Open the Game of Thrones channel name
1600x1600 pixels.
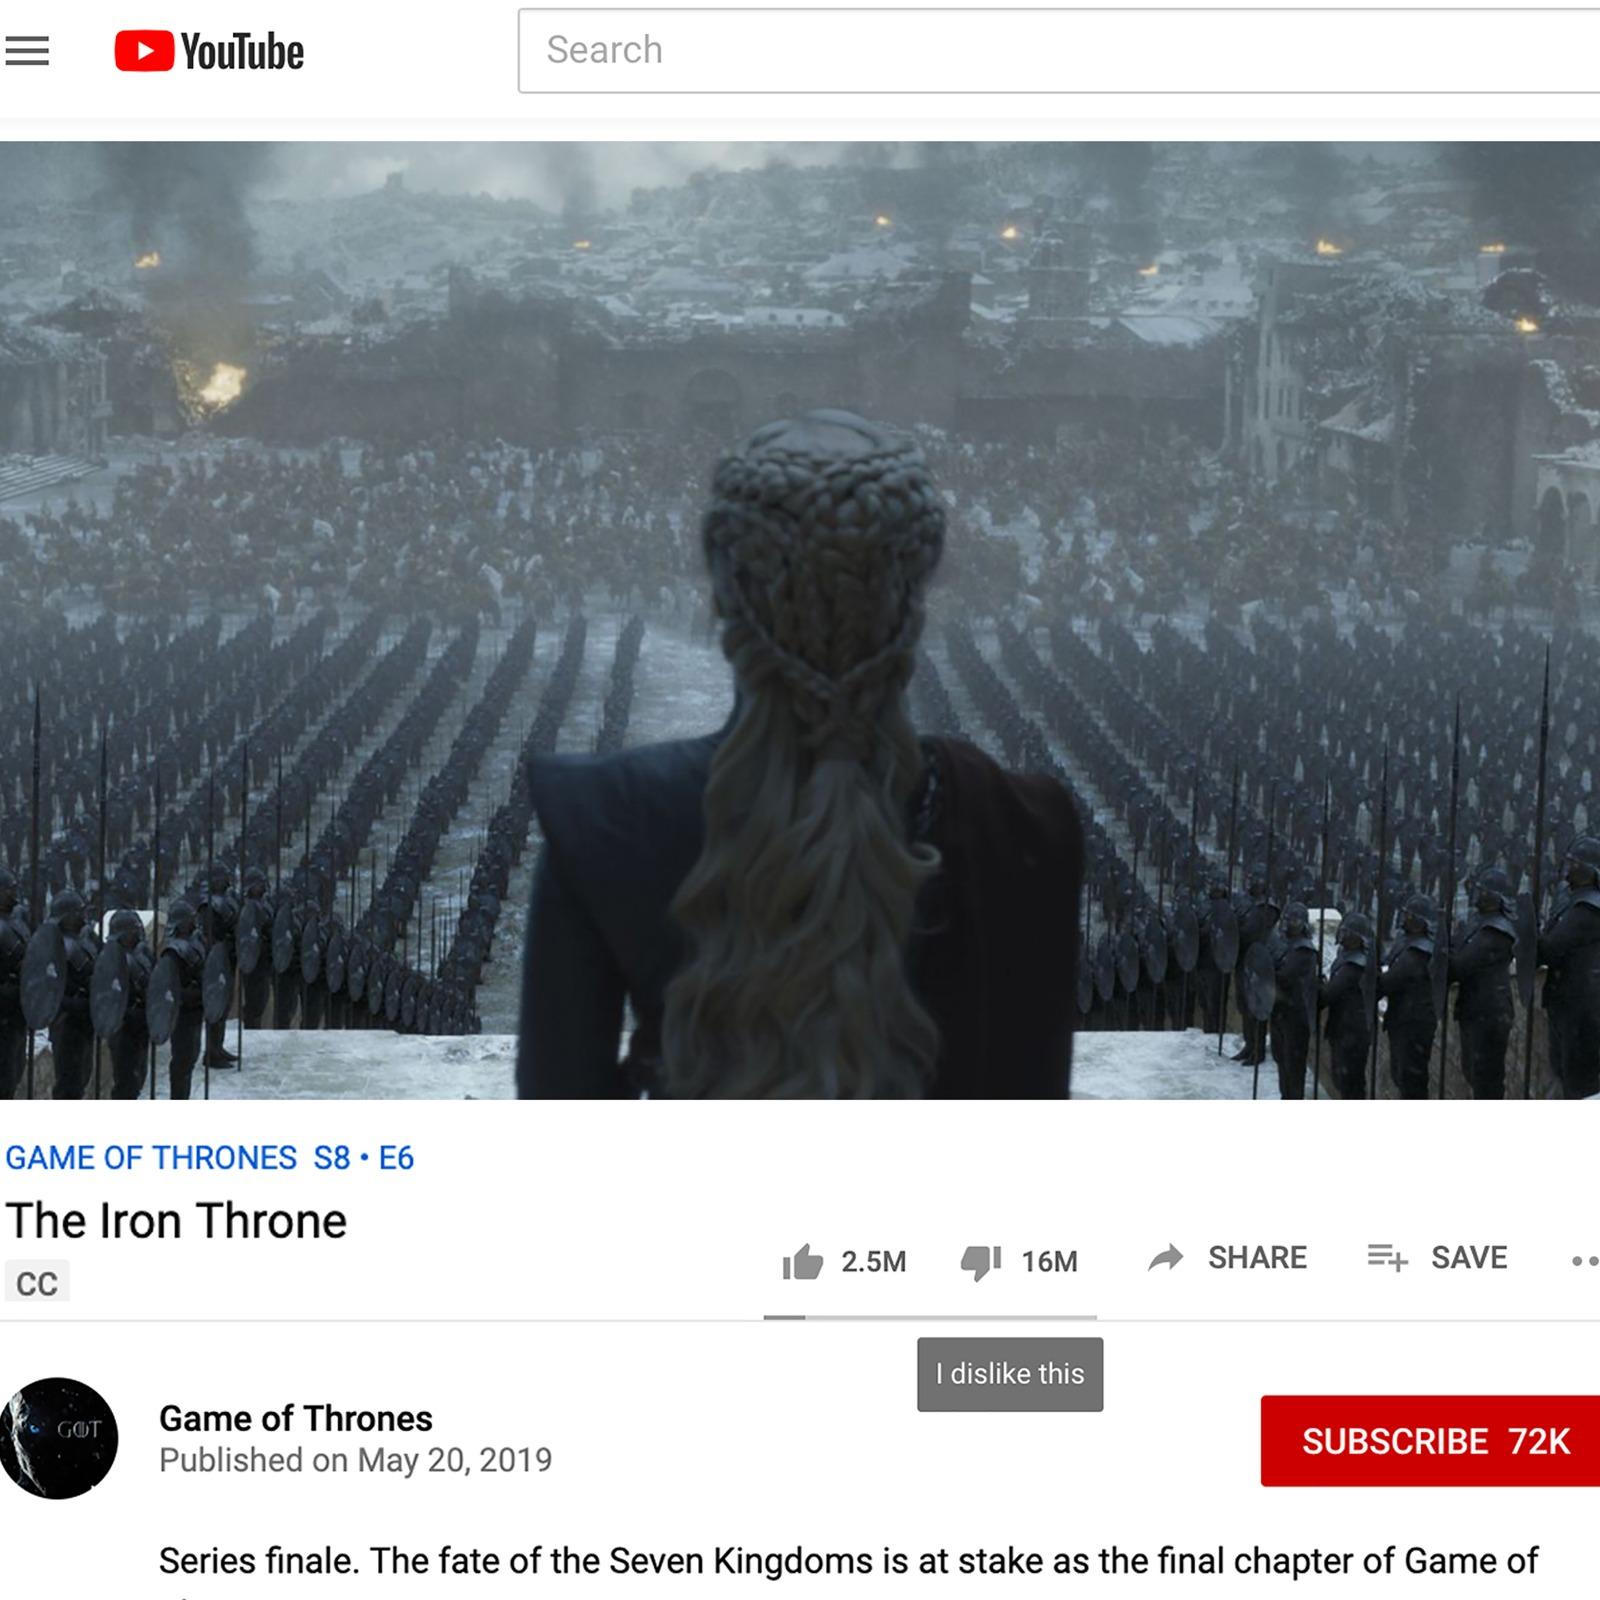pos(296,1418)
